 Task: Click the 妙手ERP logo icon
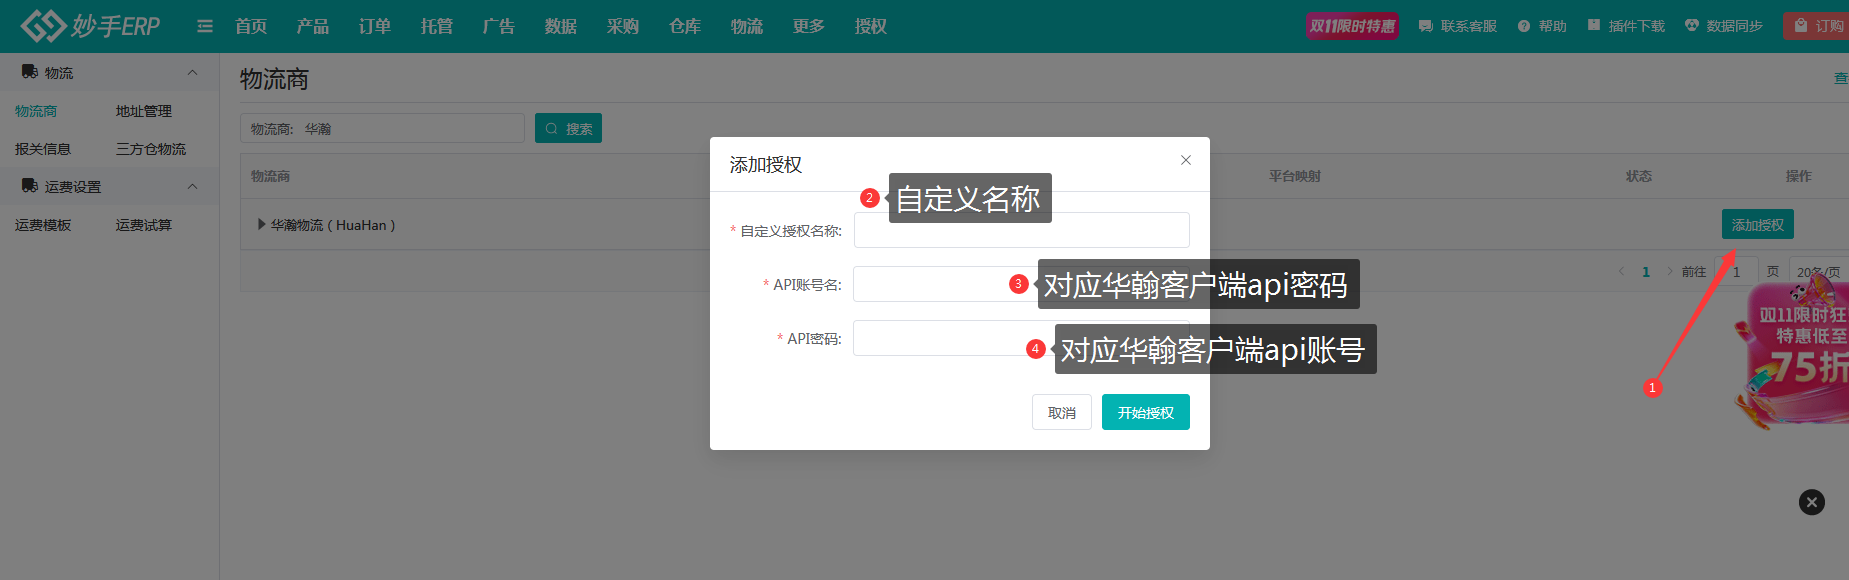[x=44, y=26]
